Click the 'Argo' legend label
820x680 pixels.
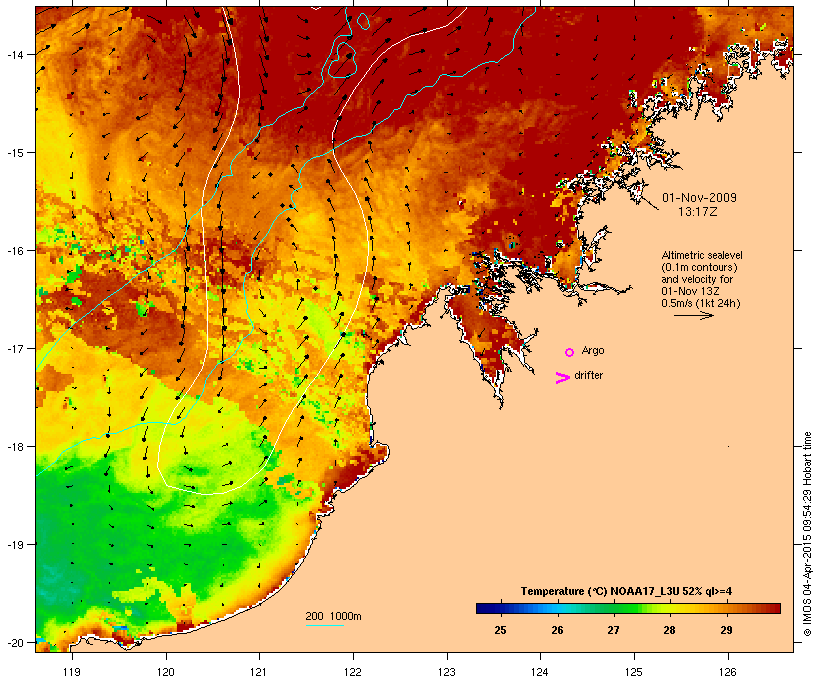(x=593, y=351)
